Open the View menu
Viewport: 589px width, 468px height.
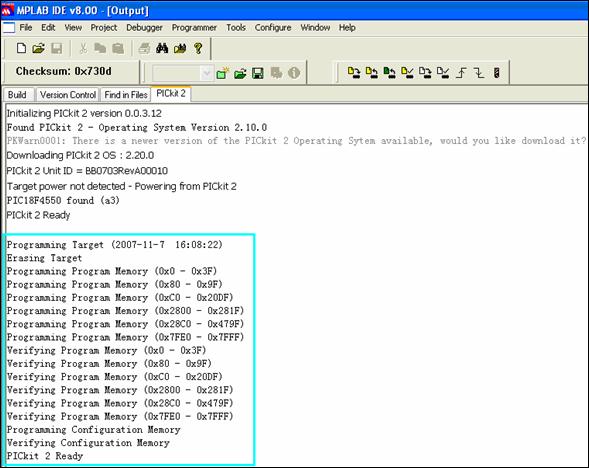click(x=73, y=27)
